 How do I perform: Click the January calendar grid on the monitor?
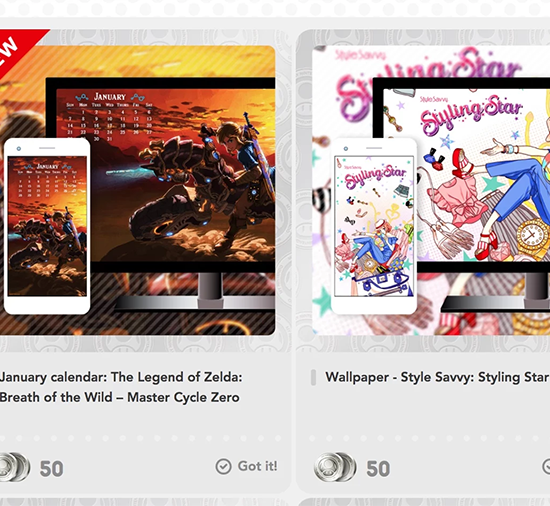pyautogui.click(x=110, y=117)
